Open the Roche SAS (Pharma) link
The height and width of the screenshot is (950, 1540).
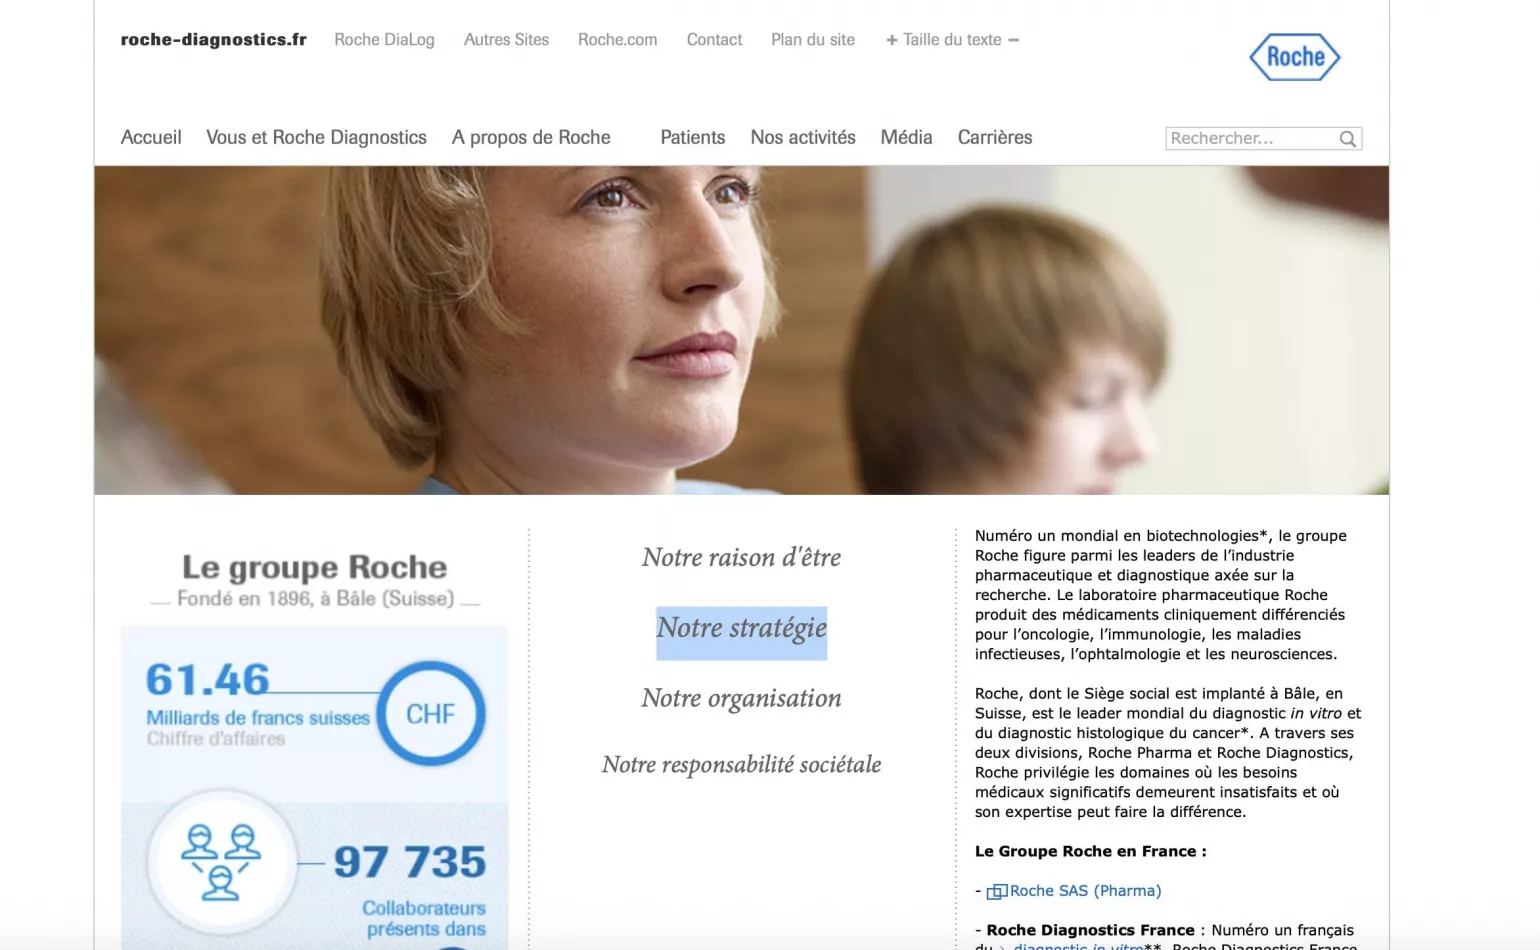click(x=1084, y=890)
